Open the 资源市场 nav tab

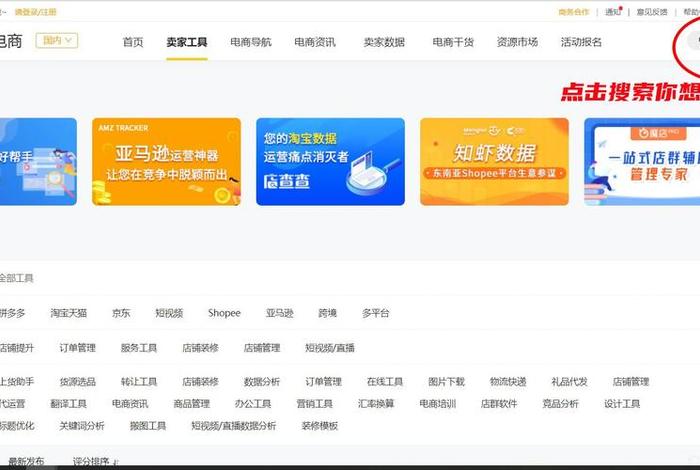[517, 42]
